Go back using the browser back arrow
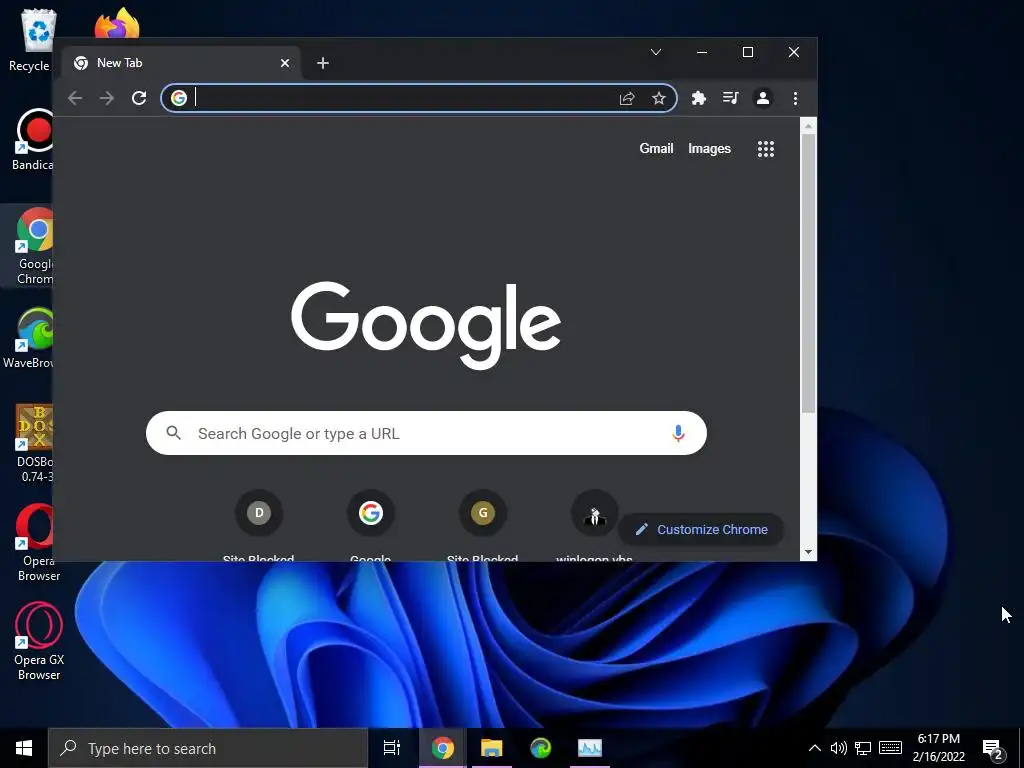 pyautogui.click(x=75, y=98)
